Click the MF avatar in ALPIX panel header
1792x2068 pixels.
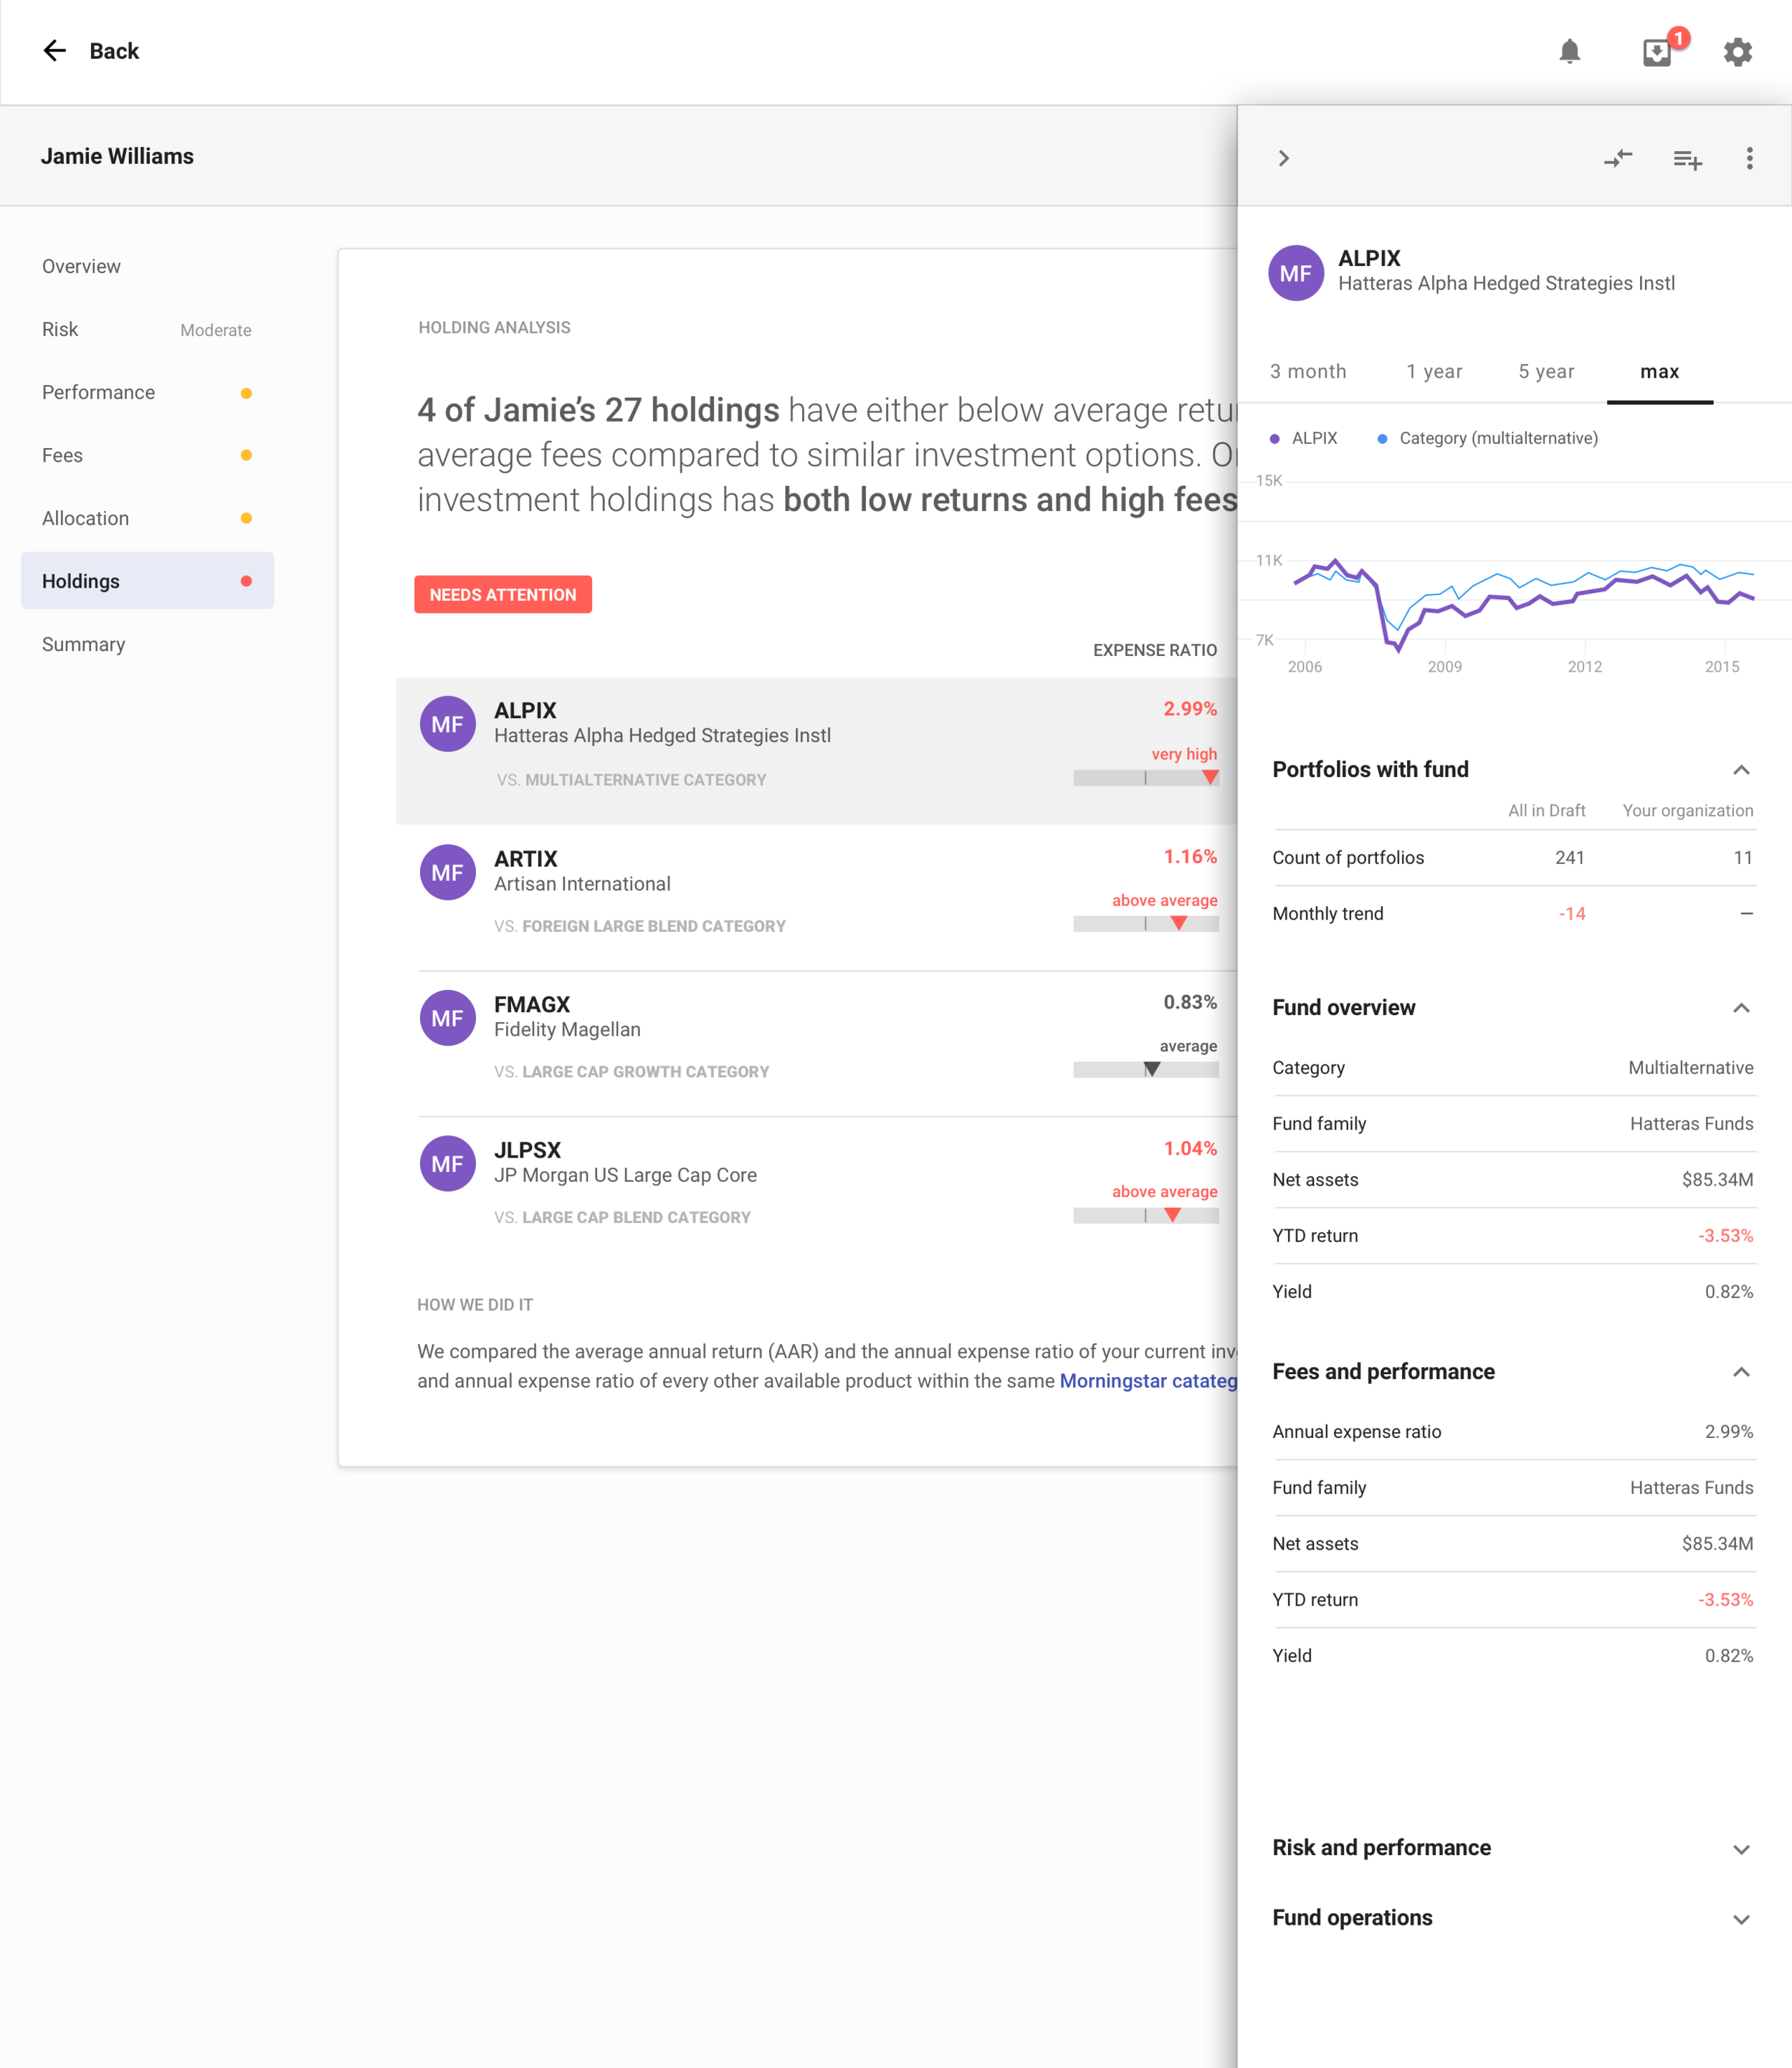tap(1296, 273)
